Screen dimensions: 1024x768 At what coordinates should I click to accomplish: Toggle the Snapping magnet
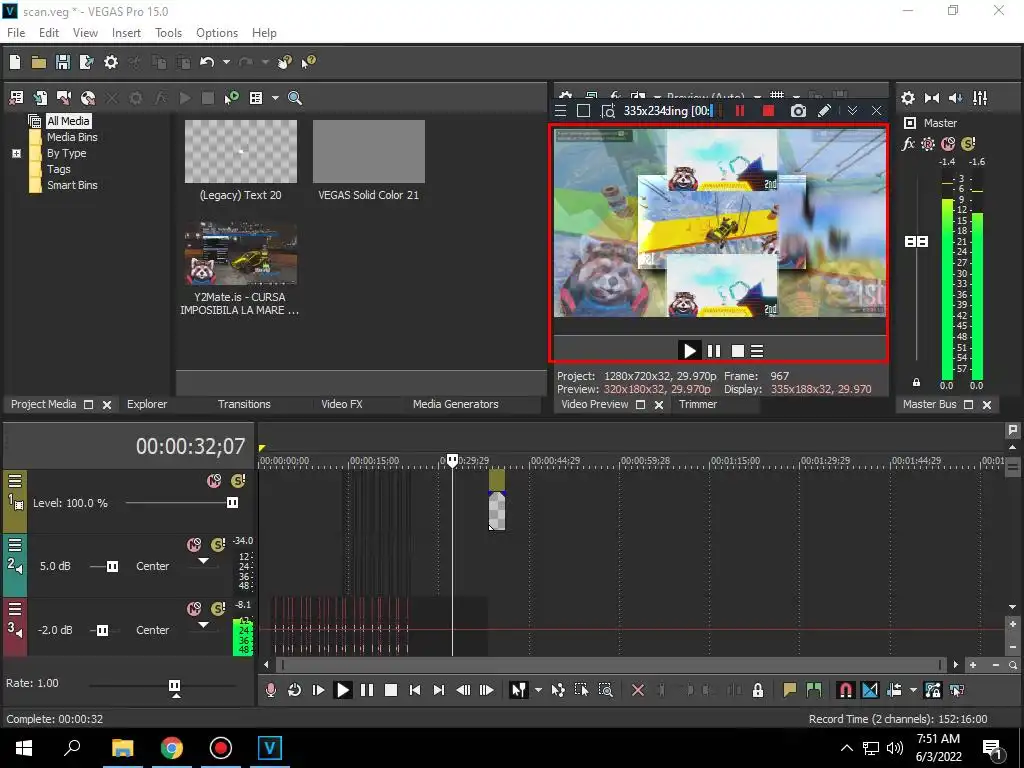point(845,690)
